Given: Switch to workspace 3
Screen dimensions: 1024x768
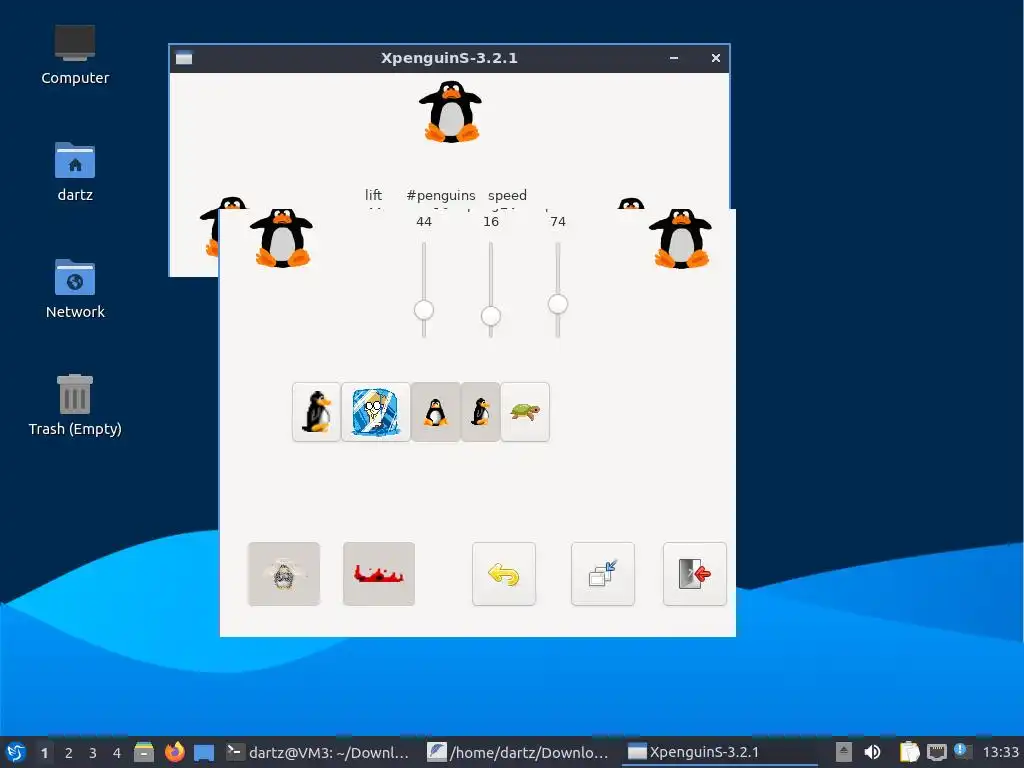Looking at the screenshot, I should (93, 753).
